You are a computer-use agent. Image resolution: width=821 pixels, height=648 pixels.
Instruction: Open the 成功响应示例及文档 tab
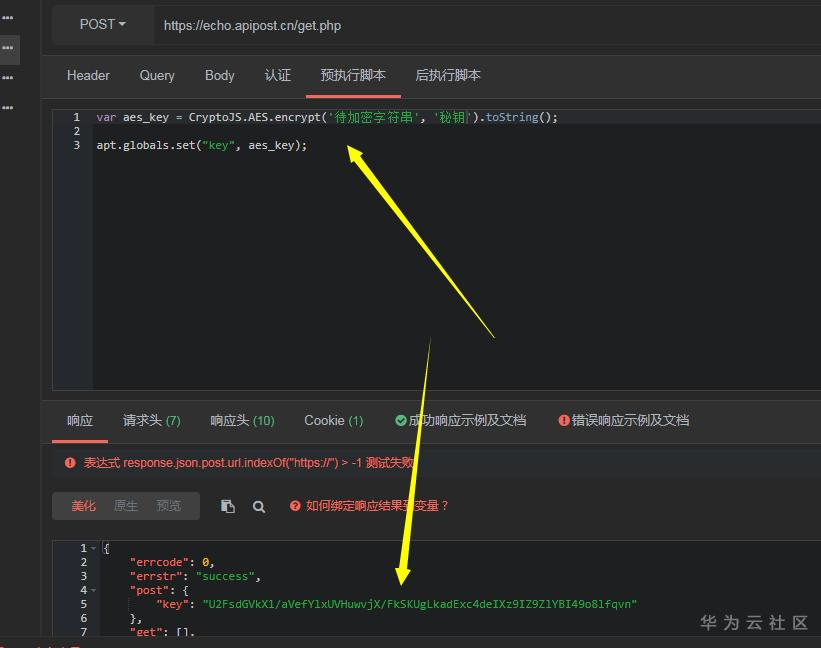[461, 420]
